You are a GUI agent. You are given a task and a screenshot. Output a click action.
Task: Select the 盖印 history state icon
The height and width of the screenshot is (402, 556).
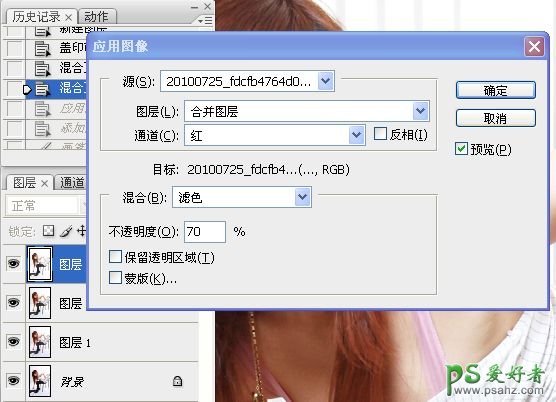[x=42, y=49]
